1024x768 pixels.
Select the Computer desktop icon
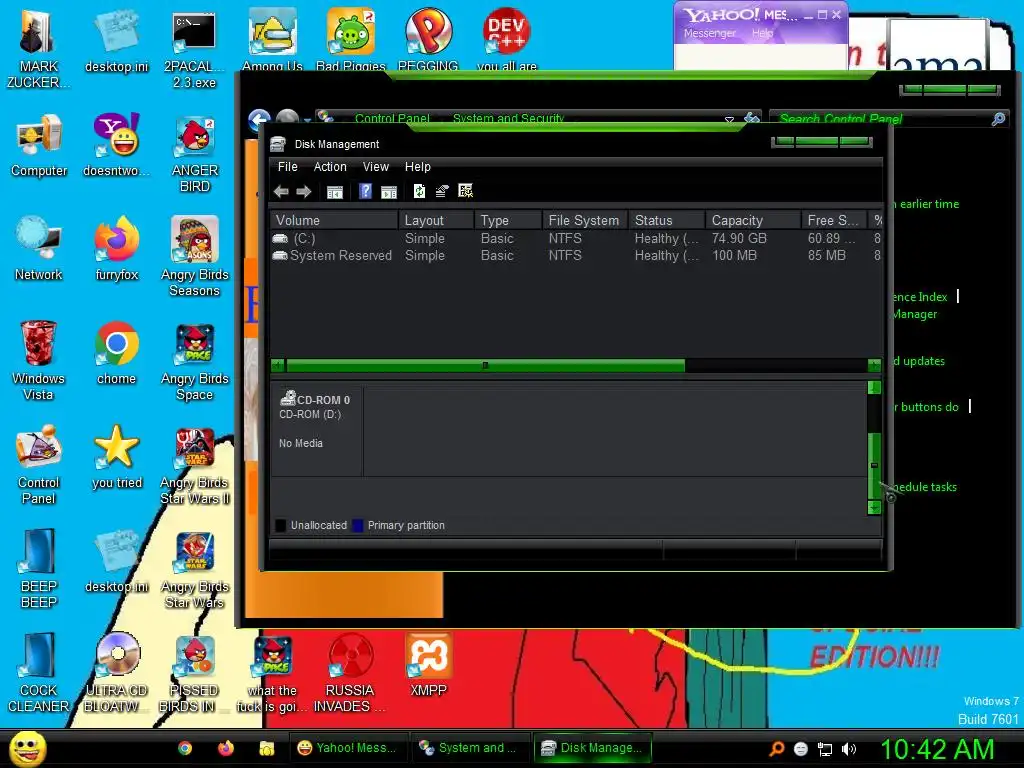point(39,145)
